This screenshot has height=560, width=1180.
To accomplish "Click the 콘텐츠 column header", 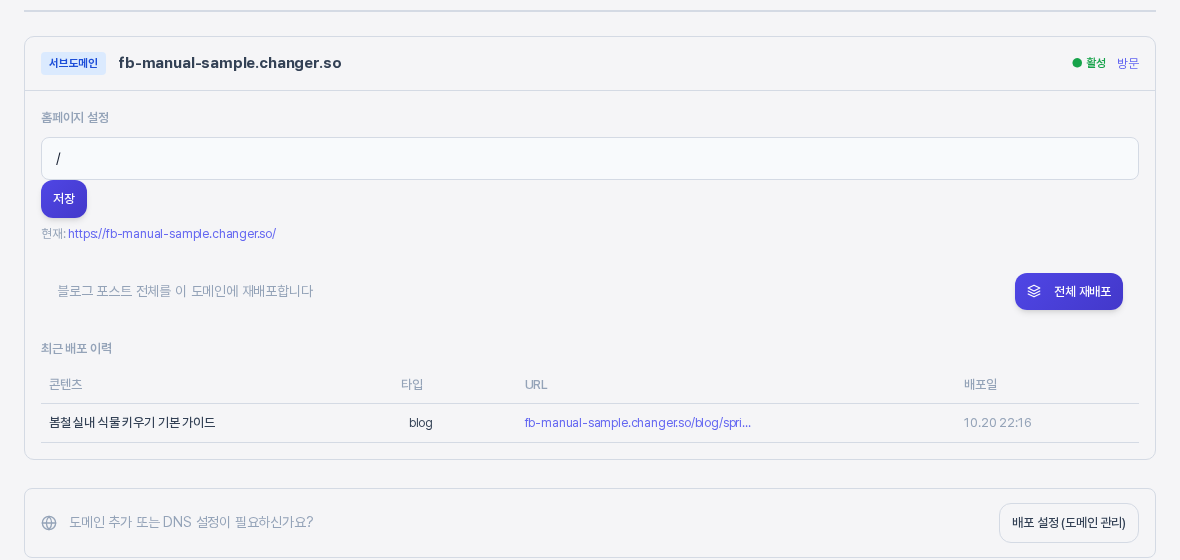I will [x=65, y=385].
